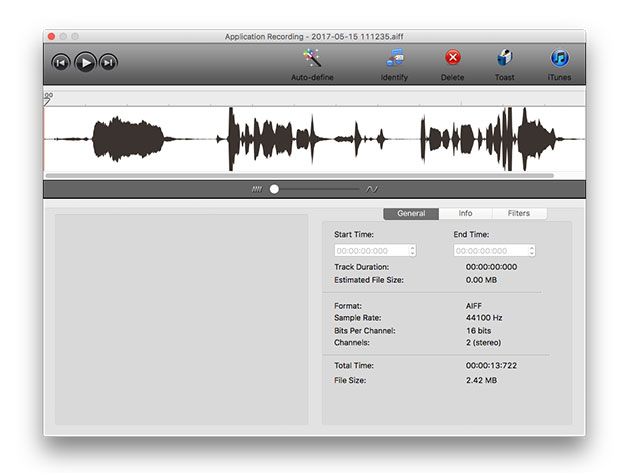Send the recording to Toast
The height and width of the screenshot is (473, 630).
[x=505, y=57]
